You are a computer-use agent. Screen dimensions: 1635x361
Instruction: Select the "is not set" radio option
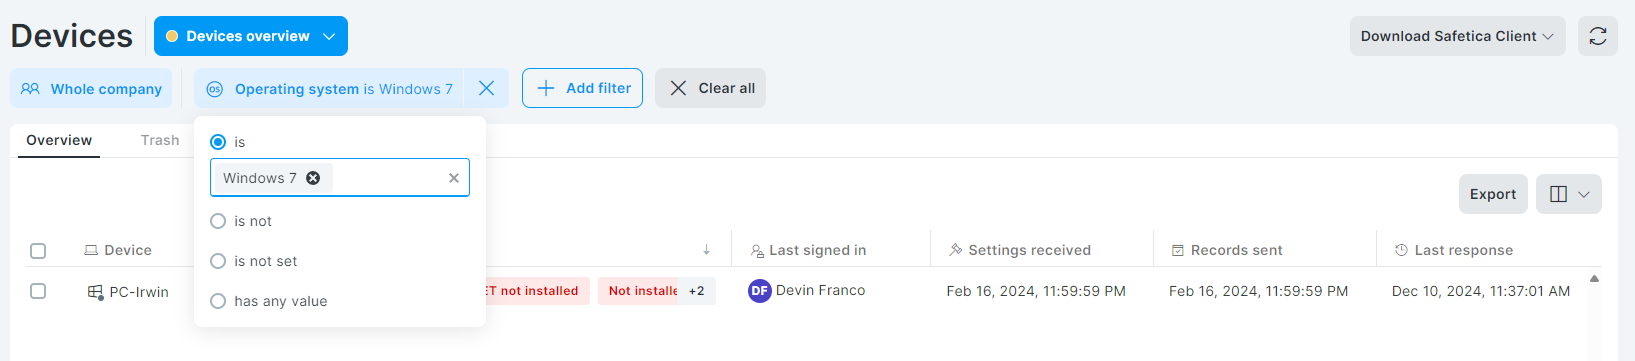click(218, 261)
